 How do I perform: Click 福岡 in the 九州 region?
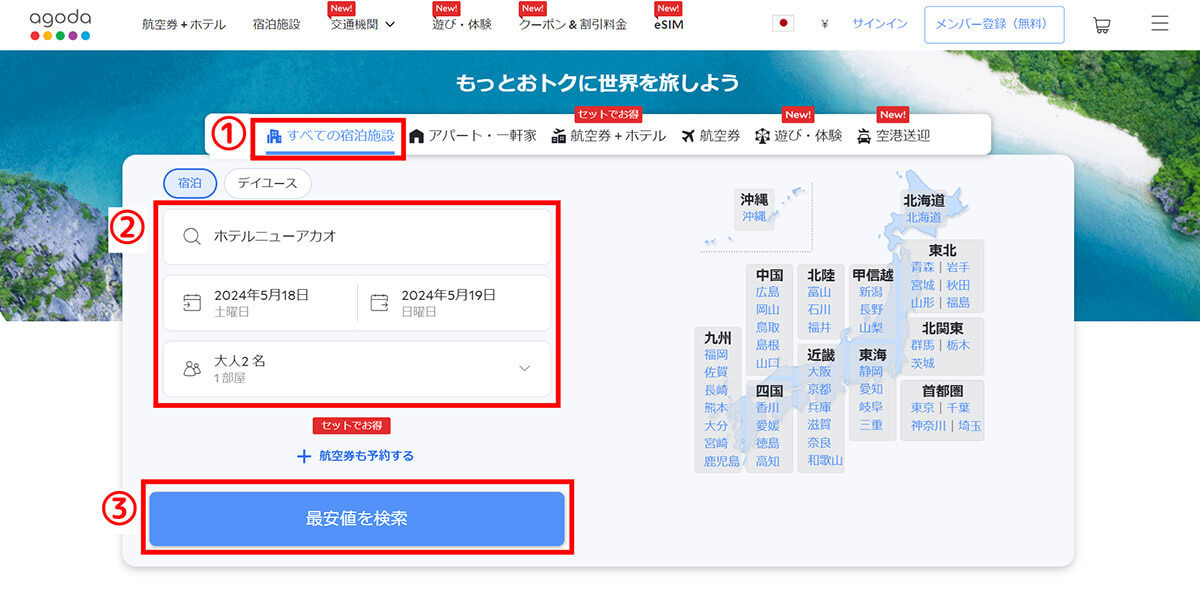click(x=716, y=354)
